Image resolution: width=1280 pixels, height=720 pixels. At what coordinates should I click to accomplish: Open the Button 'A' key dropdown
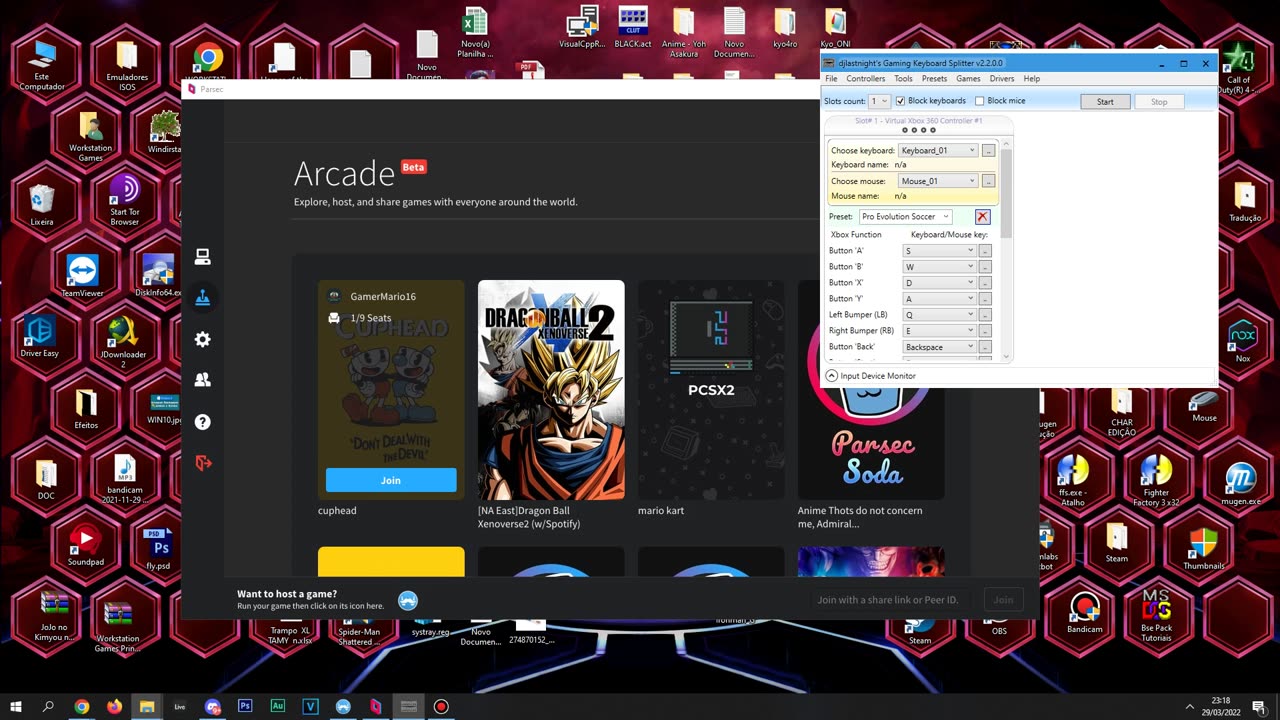(x=939, y=251)
